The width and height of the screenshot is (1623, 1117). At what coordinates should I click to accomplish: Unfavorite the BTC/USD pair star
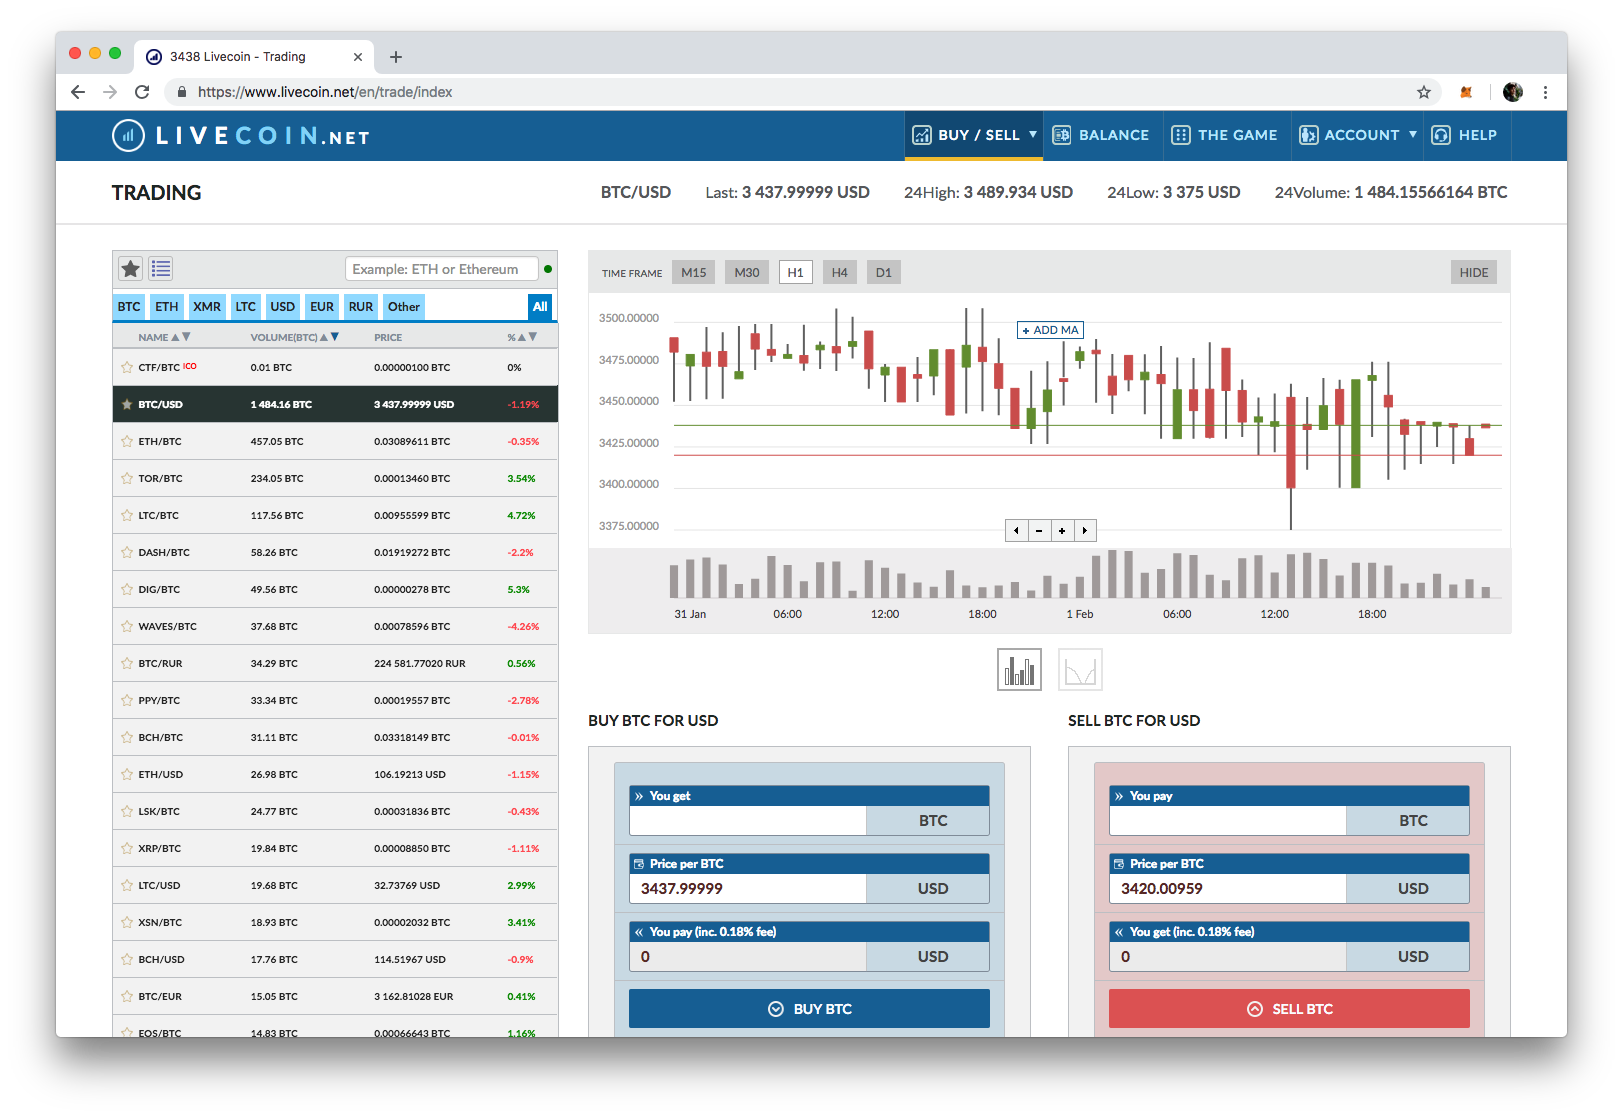click(x=127, y=404)
